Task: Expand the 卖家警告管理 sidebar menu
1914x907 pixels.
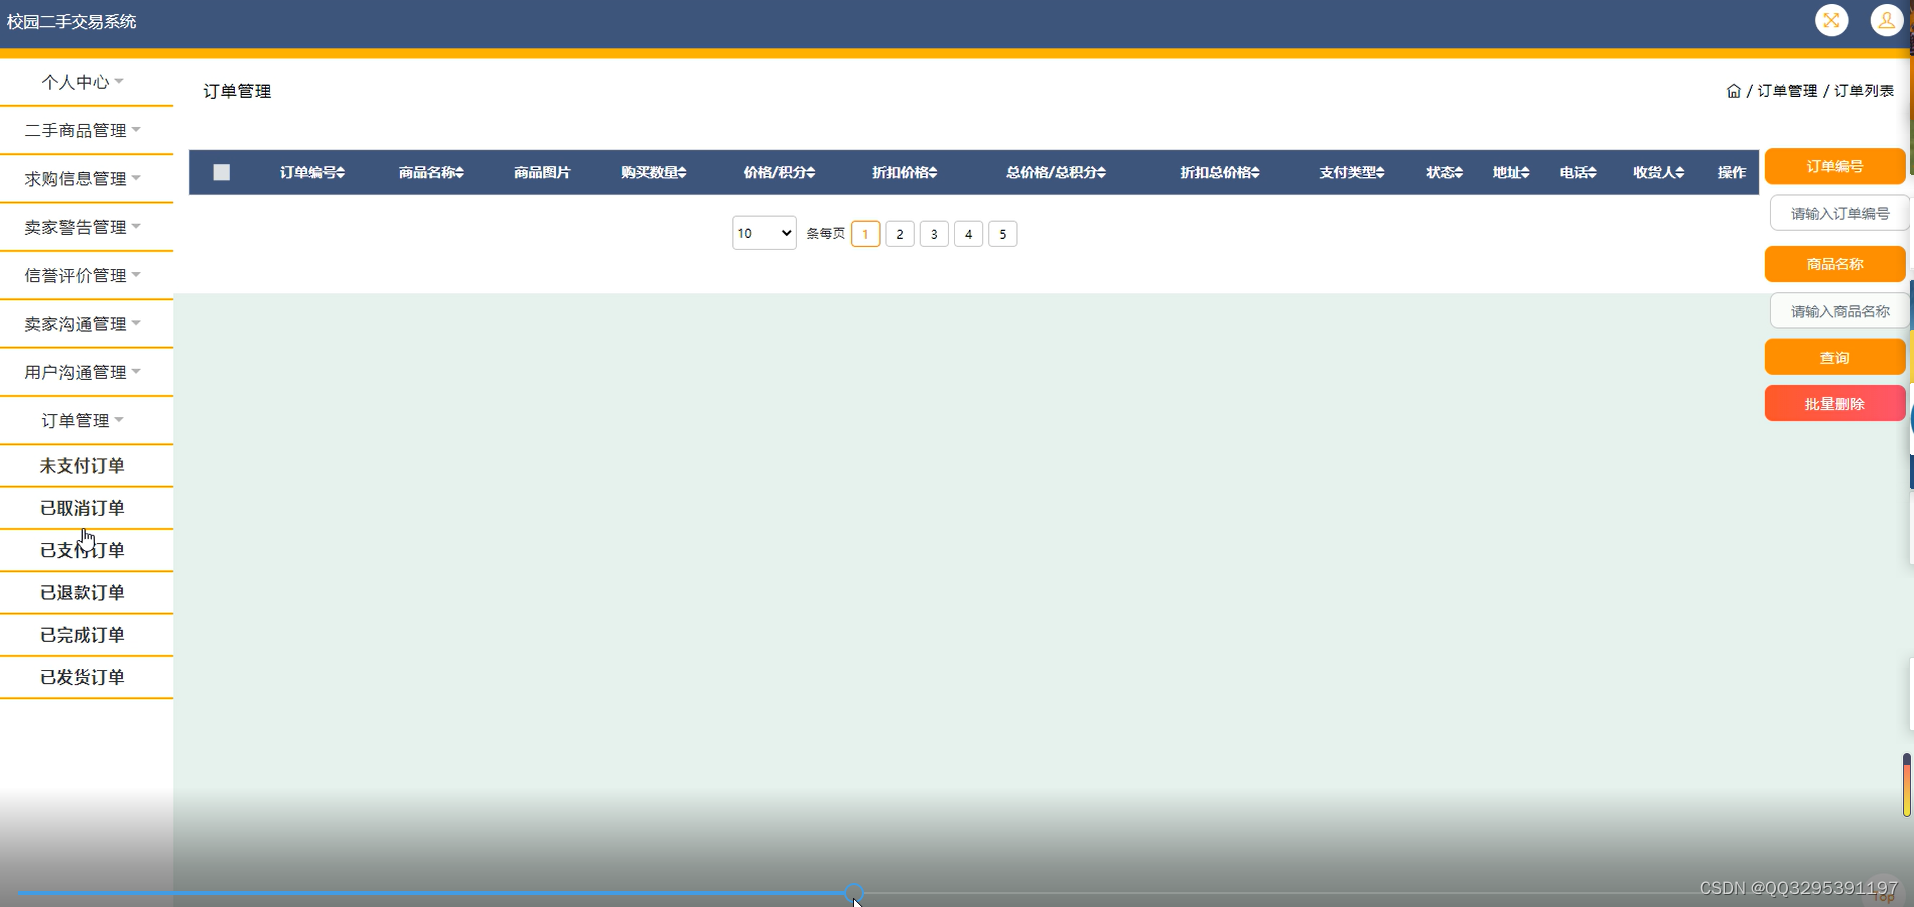Action: click(86, 227)
